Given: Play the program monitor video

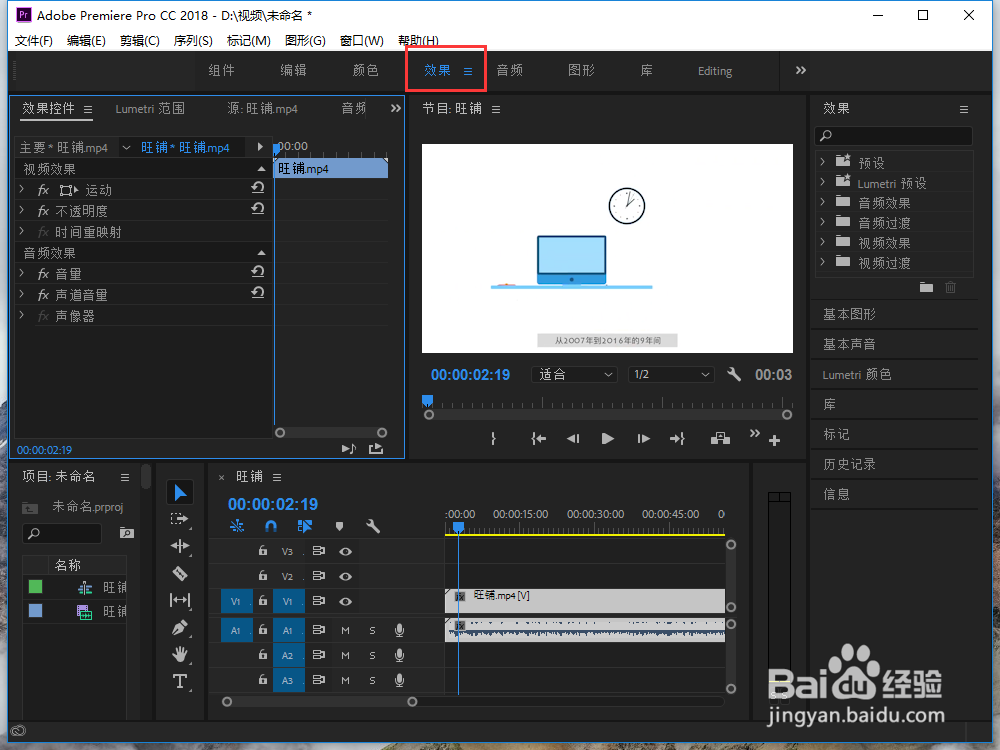Looking at the screenshot, I should click(x=607, y=439).
